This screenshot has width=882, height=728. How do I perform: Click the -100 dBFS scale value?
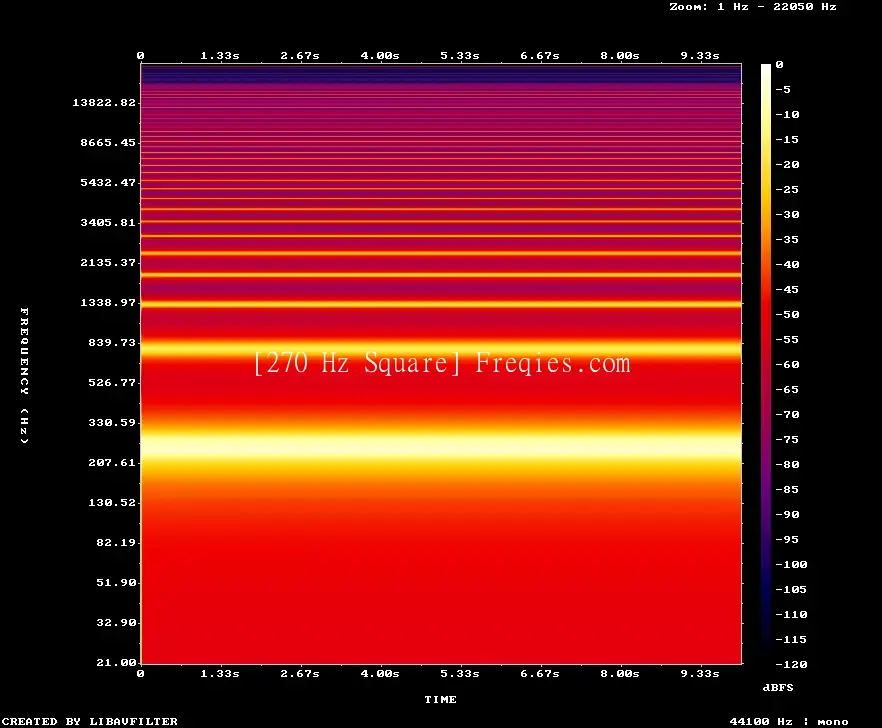click(791, 564)
